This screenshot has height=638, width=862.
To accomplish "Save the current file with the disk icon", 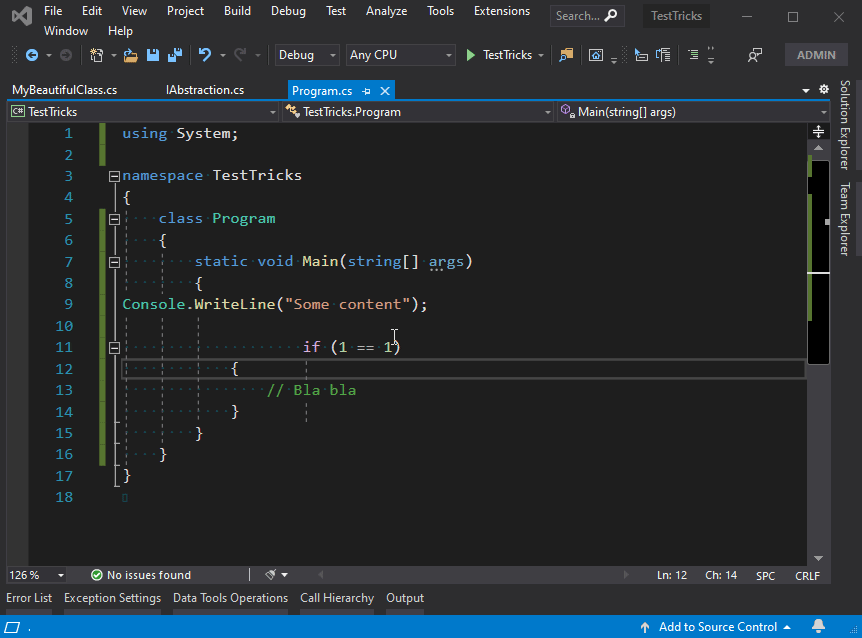I will click(x=153, y=55).
